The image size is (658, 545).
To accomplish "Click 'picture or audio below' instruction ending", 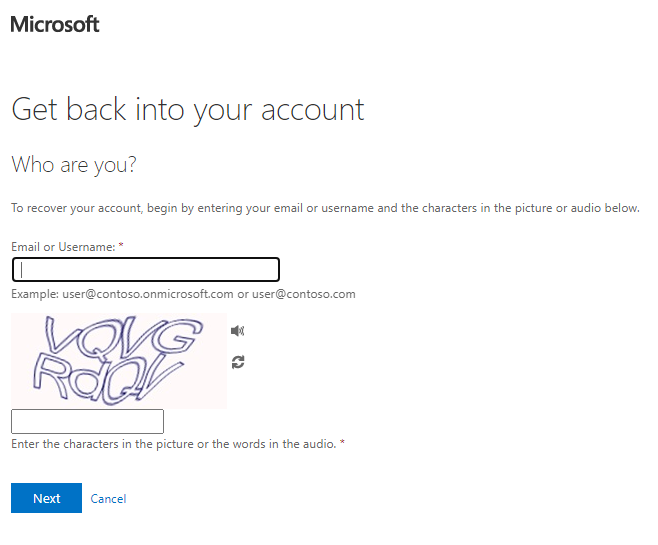I will pyautogui.click(x=580, y=208).
